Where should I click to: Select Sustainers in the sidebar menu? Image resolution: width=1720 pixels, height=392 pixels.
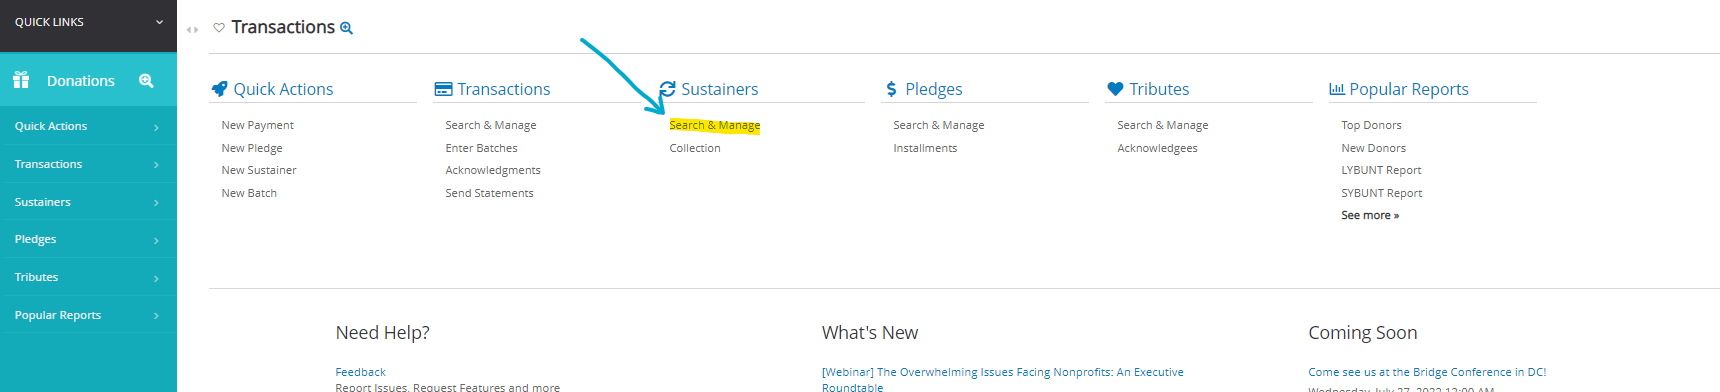88,202
